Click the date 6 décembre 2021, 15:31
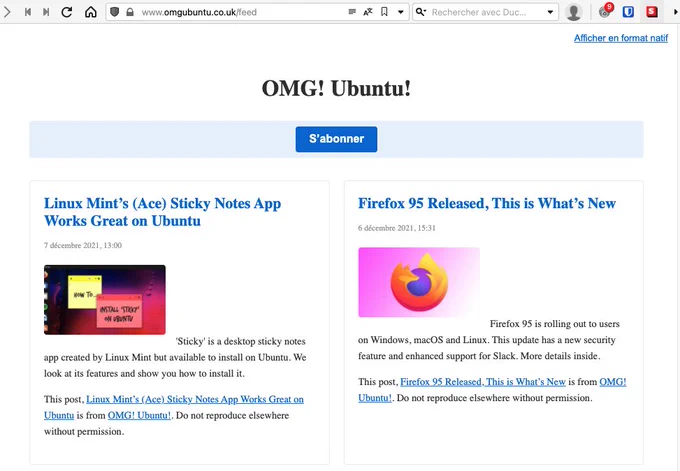The image size is (680, 471). pyautogui.click(x=397, y=228)
